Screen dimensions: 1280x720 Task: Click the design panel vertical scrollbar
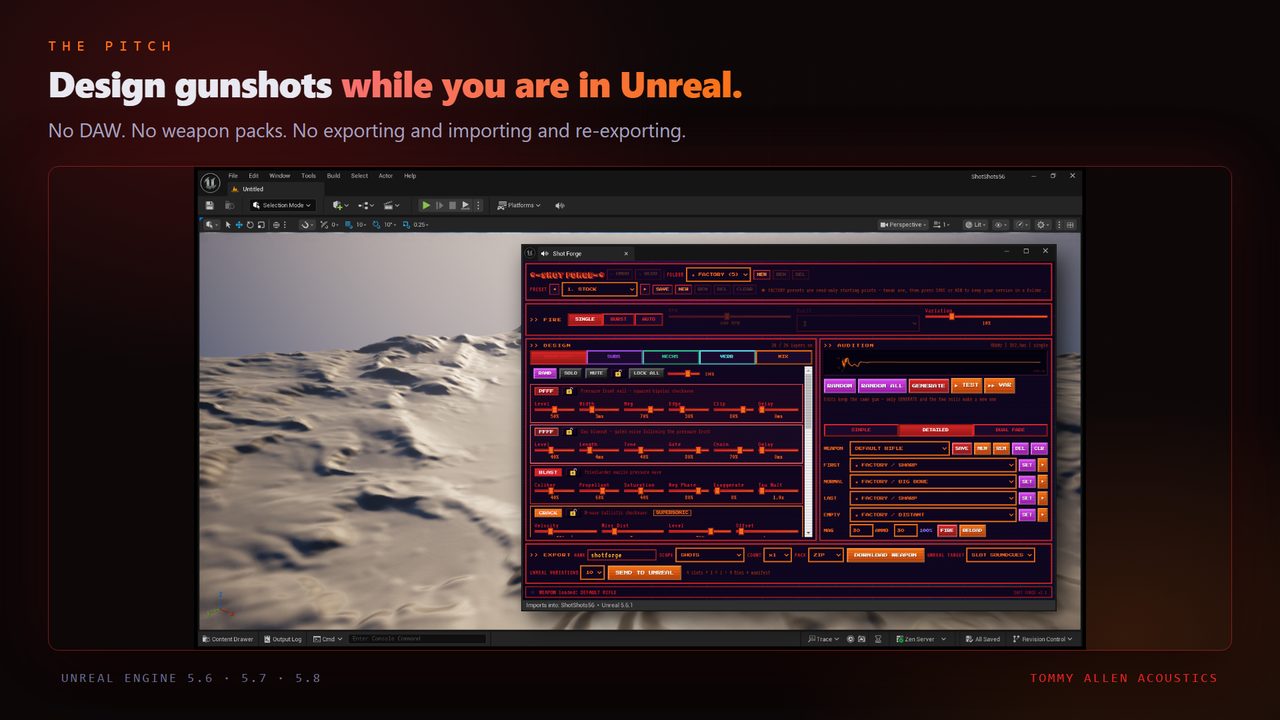(808, 450)
